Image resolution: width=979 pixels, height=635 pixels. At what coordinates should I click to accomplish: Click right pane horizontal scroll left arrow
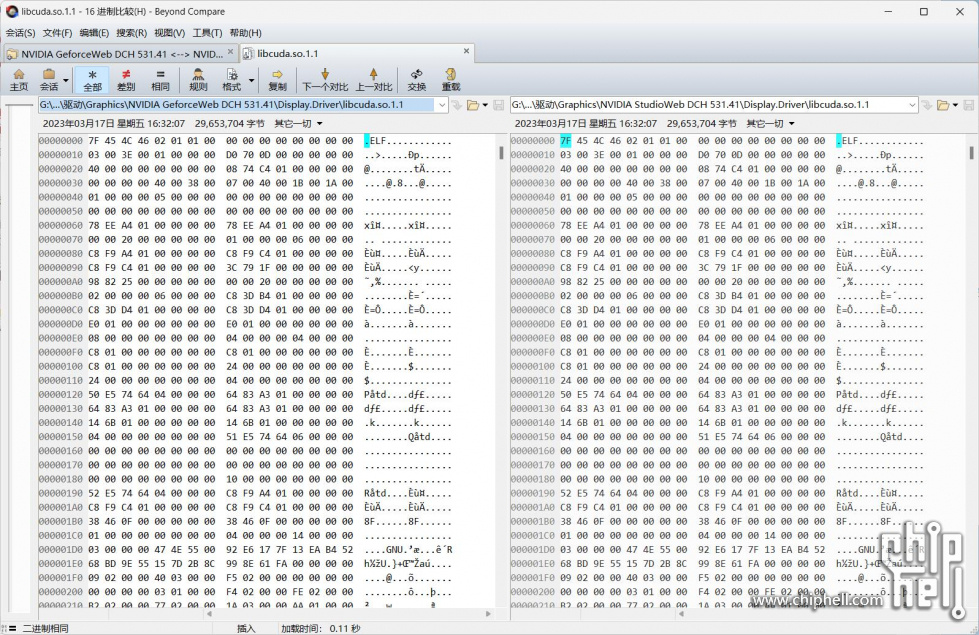(x=681, y=614)
